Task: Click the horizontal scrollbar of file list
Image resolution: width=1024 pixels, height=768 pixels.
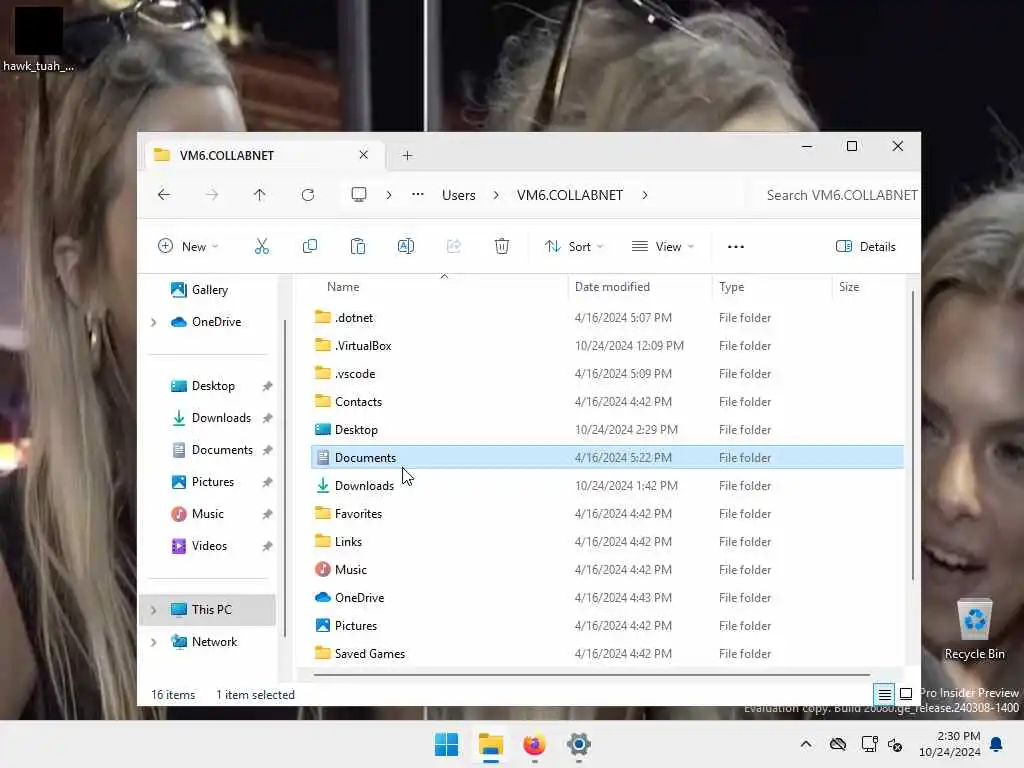Action: 592,675
